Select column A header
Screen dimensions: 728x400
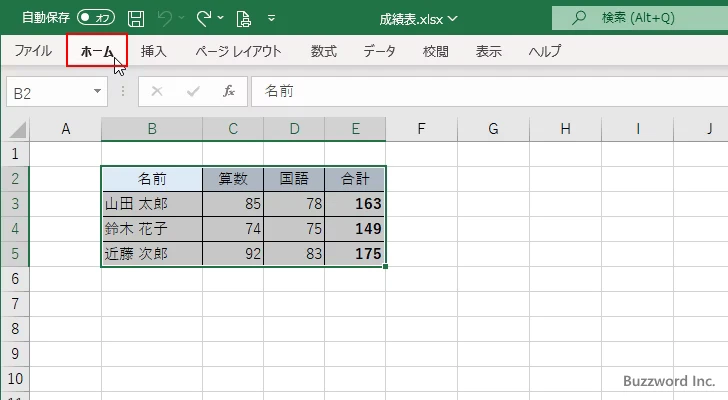coord(65,129)
